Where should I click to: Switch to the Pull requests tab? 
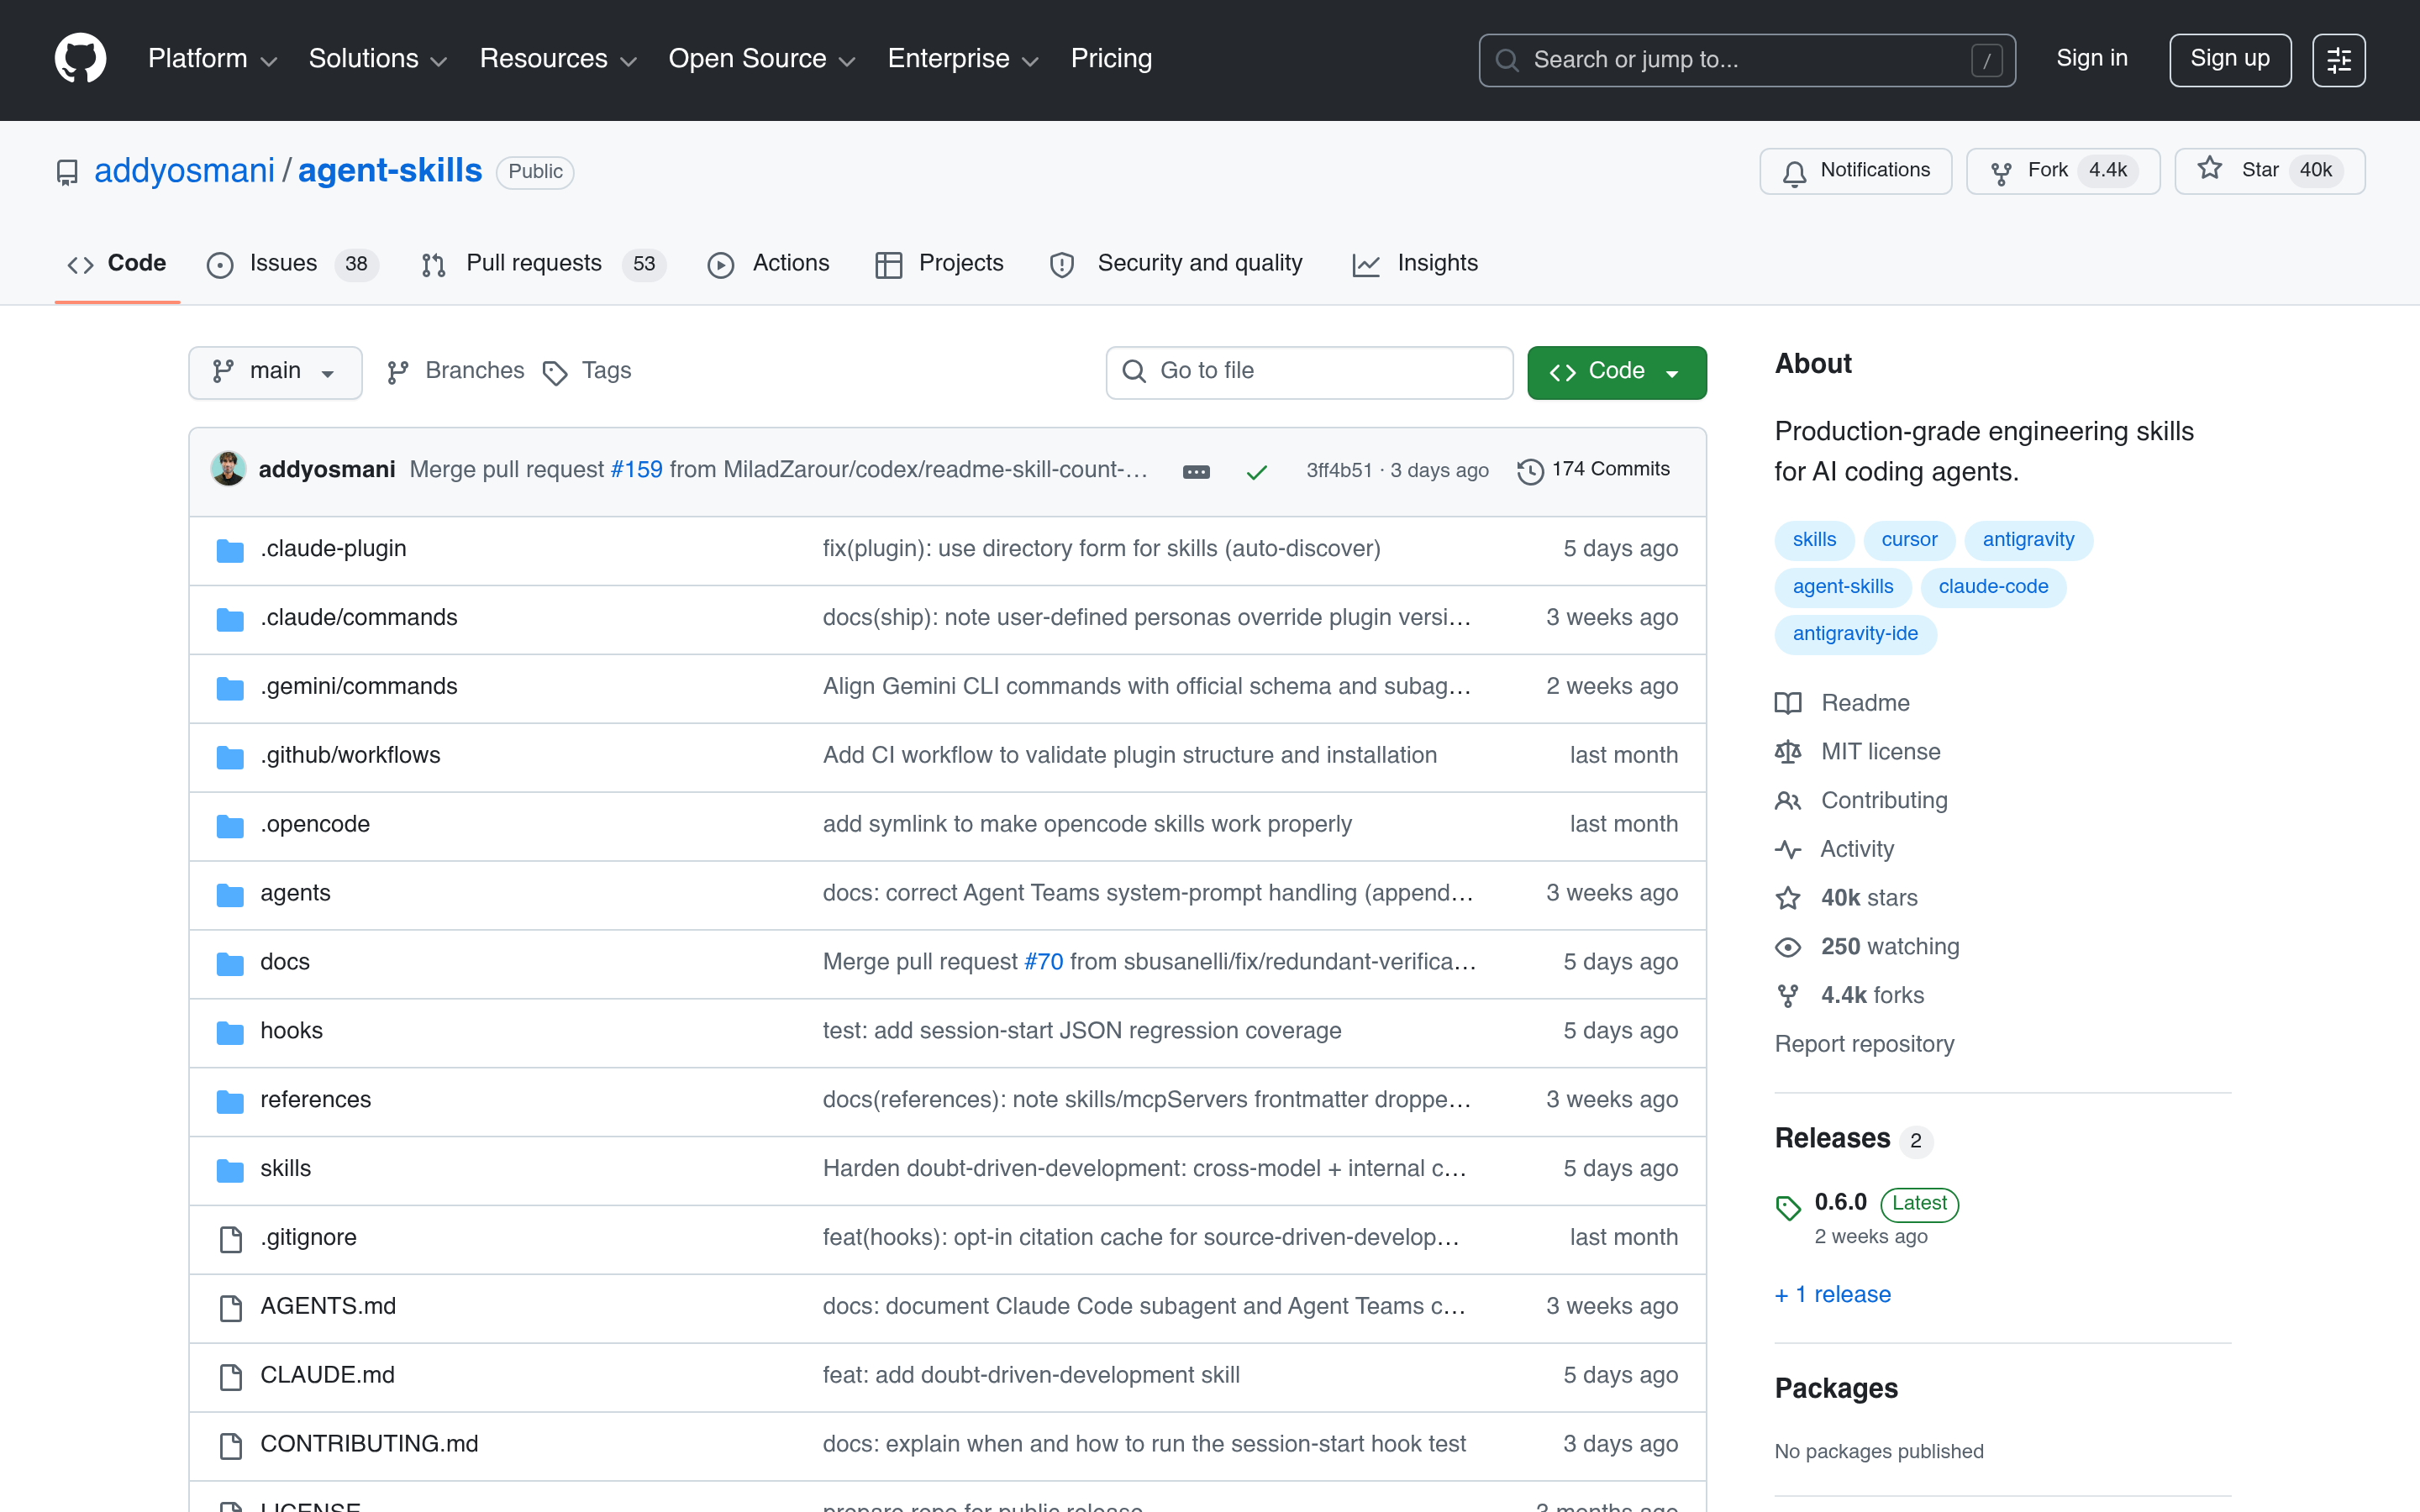[544, 264]
